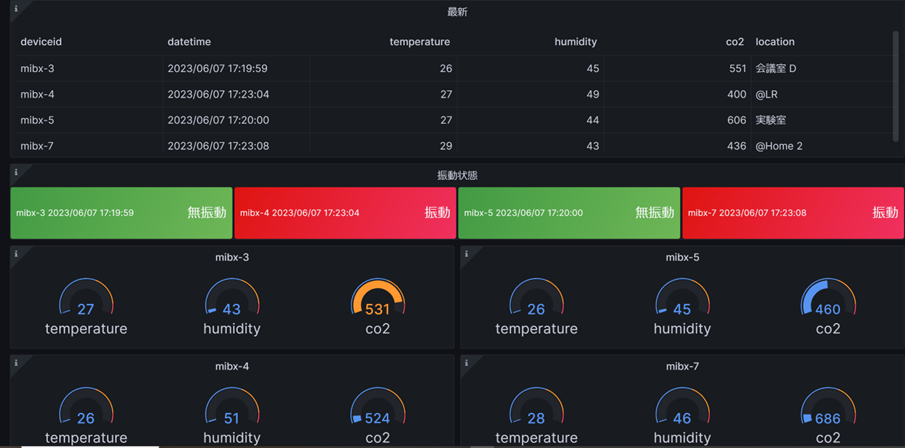The width and height of the screenshot is (905, 448).
Task: Click the info icon on mibx-7 panel
Action: pyautogui.click(x=466, y=363)
